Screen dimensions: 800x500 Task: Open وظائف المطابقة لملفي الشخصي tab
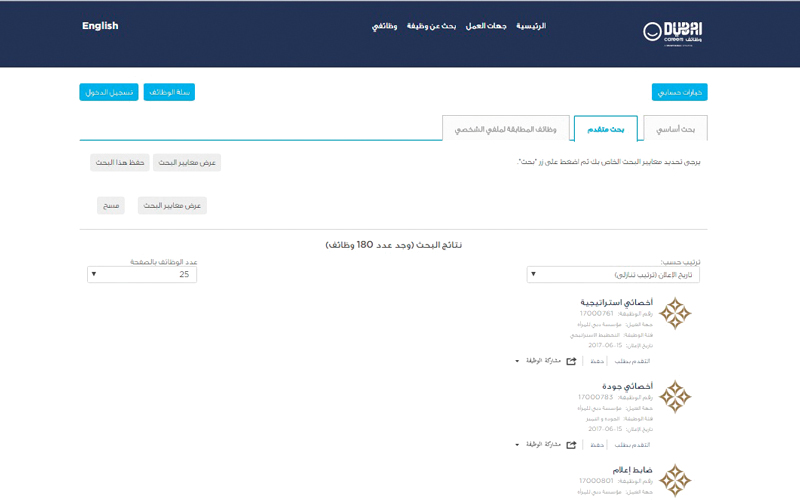pos(506,129)
